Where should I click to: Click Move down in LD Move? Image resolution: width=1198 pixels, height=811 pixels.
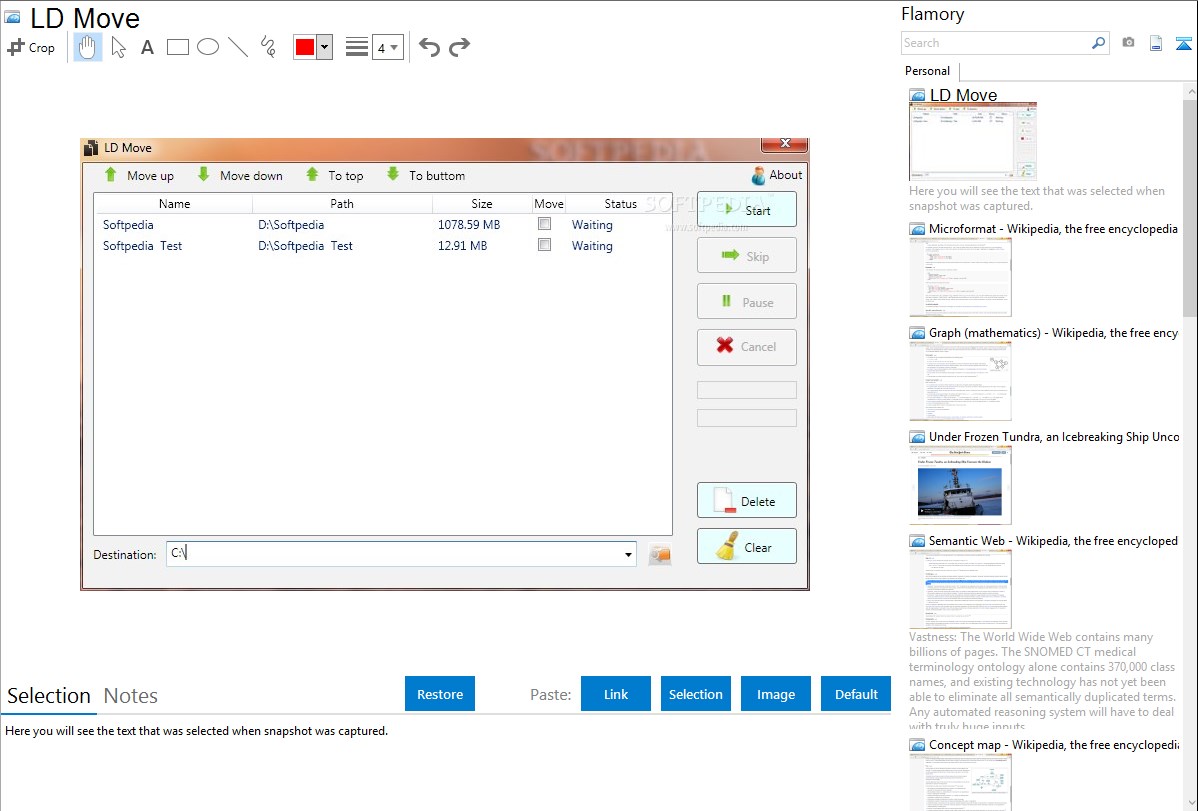click(x=240, y=175)
